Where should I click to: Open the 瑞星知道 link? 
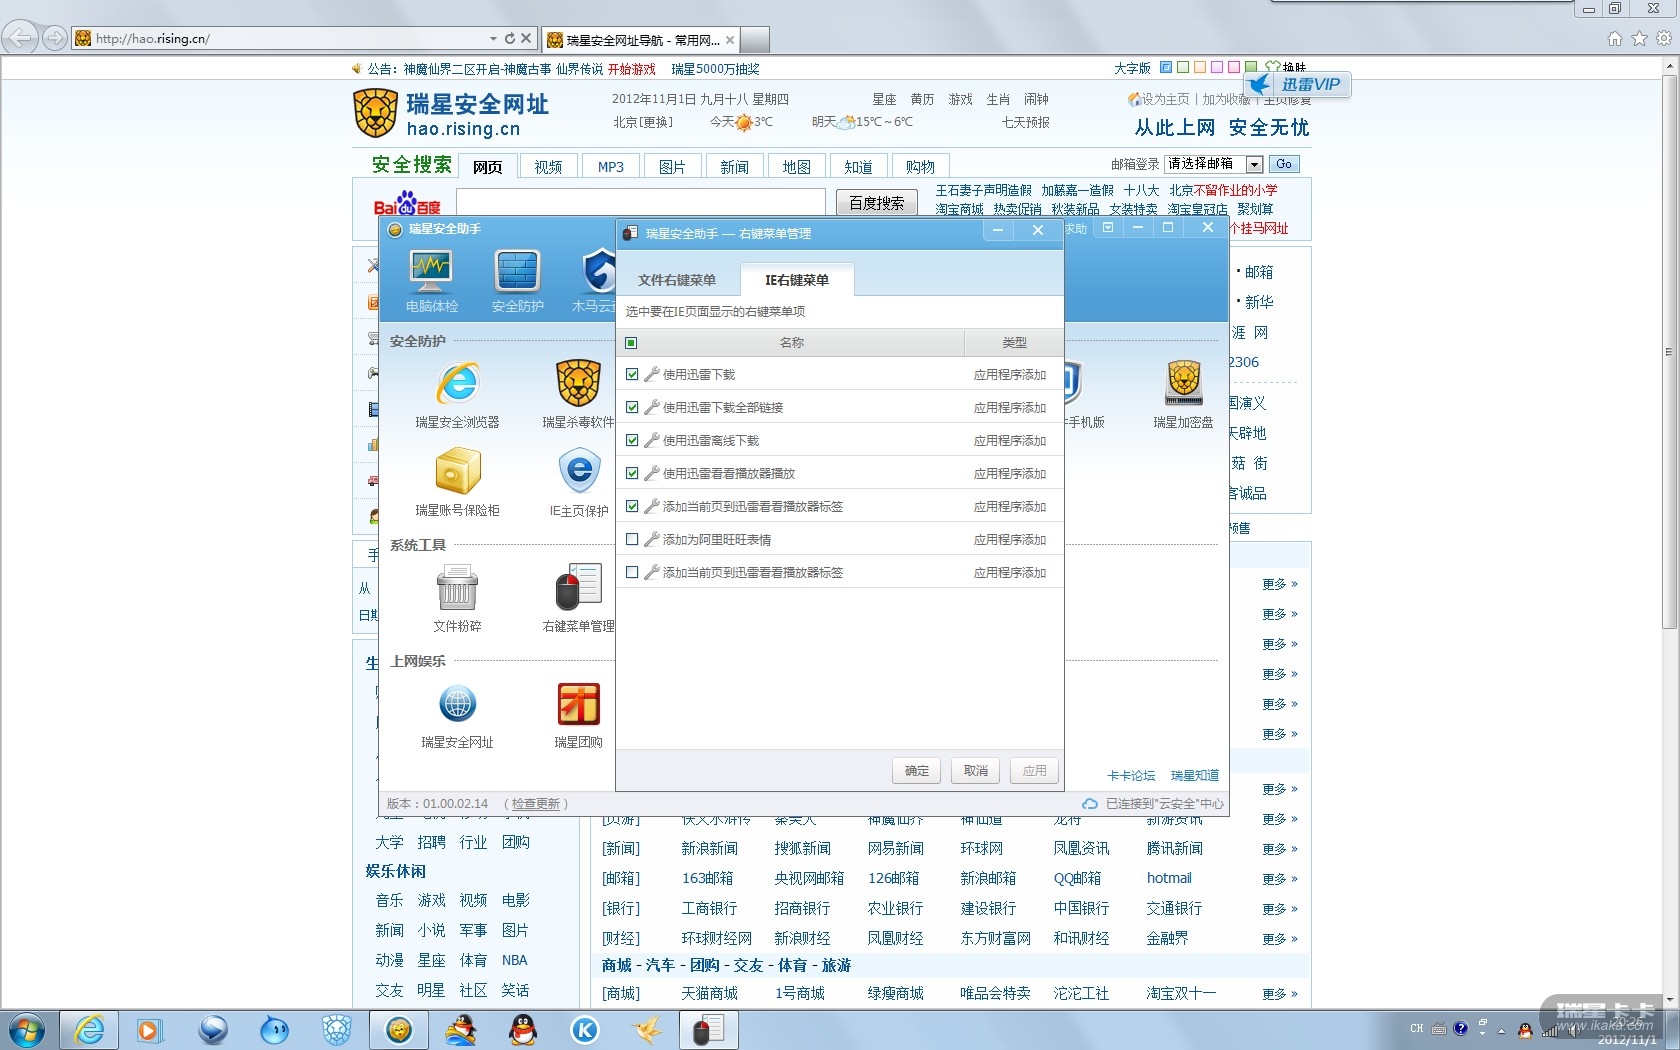[x=1195, y=776]
